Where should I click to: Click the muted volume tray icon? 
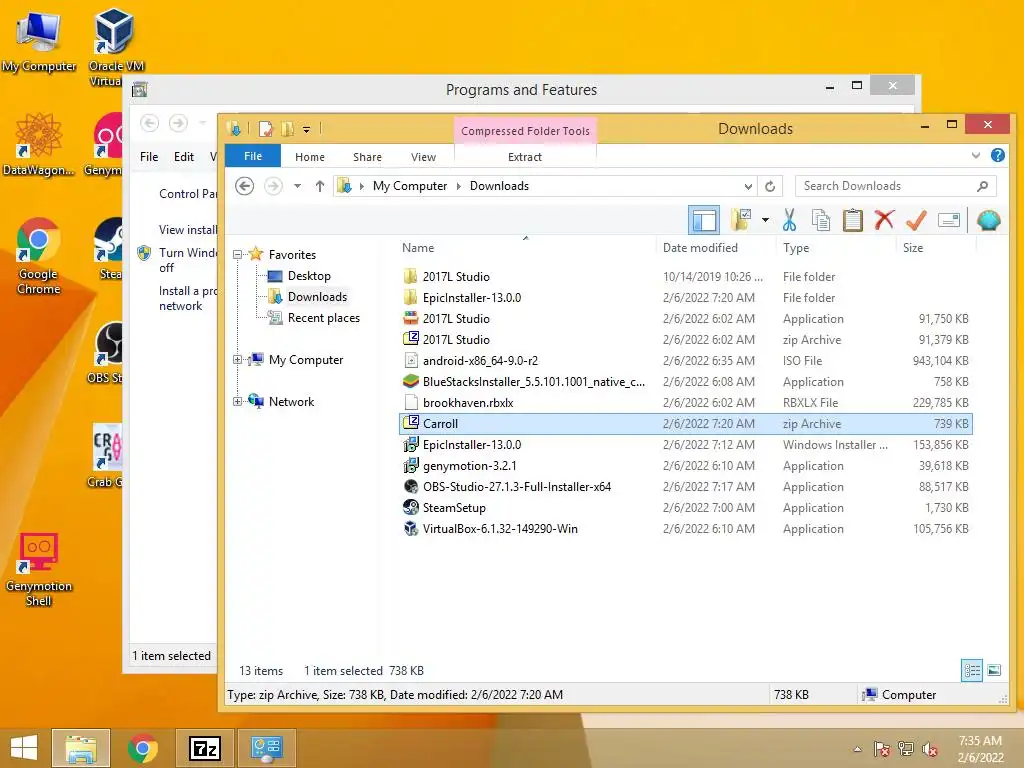tap(929, 749)
